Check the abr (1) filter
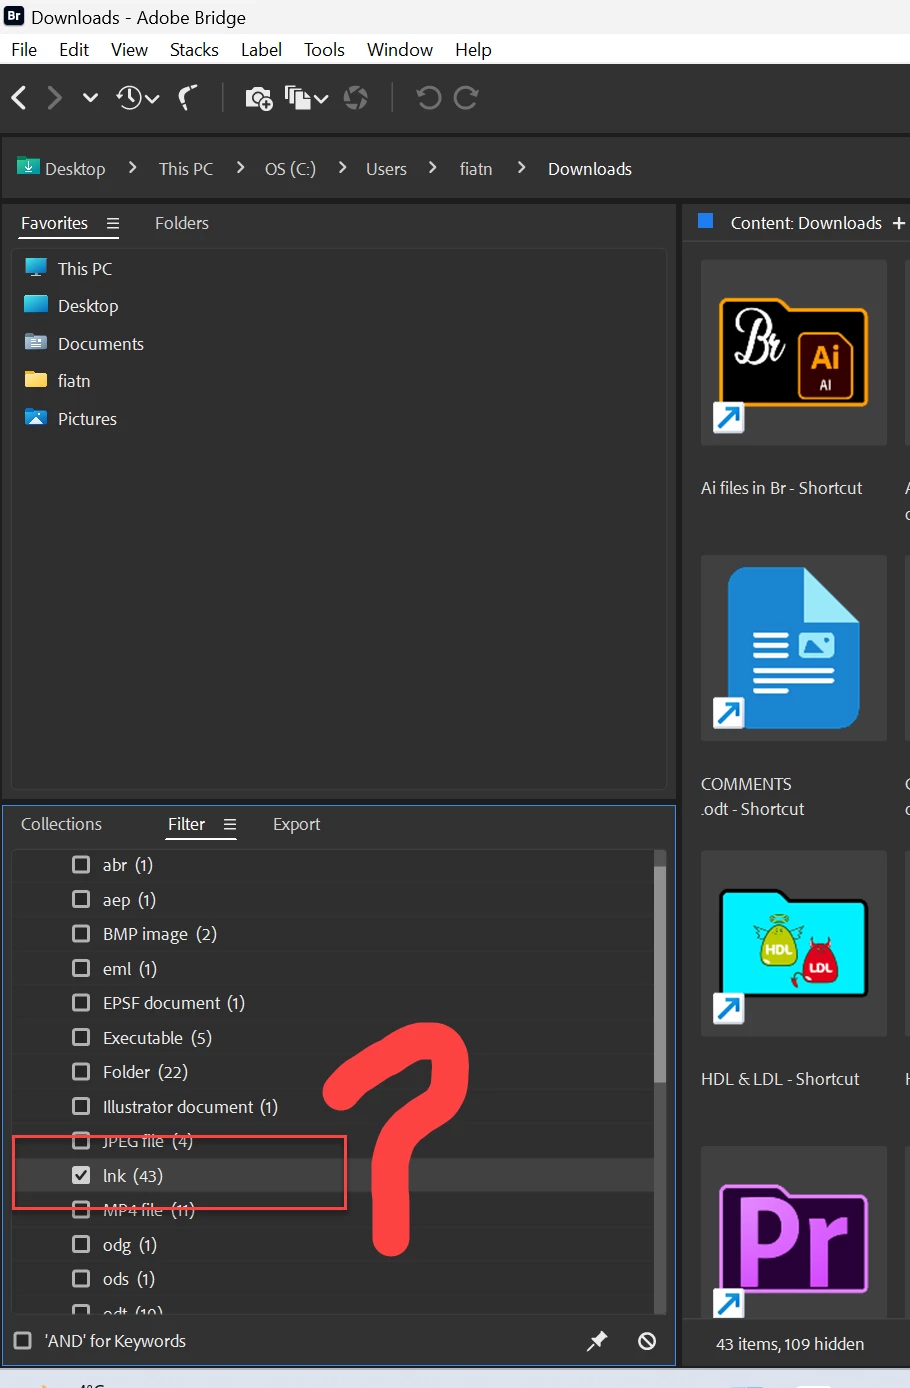The height and width of the screenshot is (1388, 910). pos(81,864)
